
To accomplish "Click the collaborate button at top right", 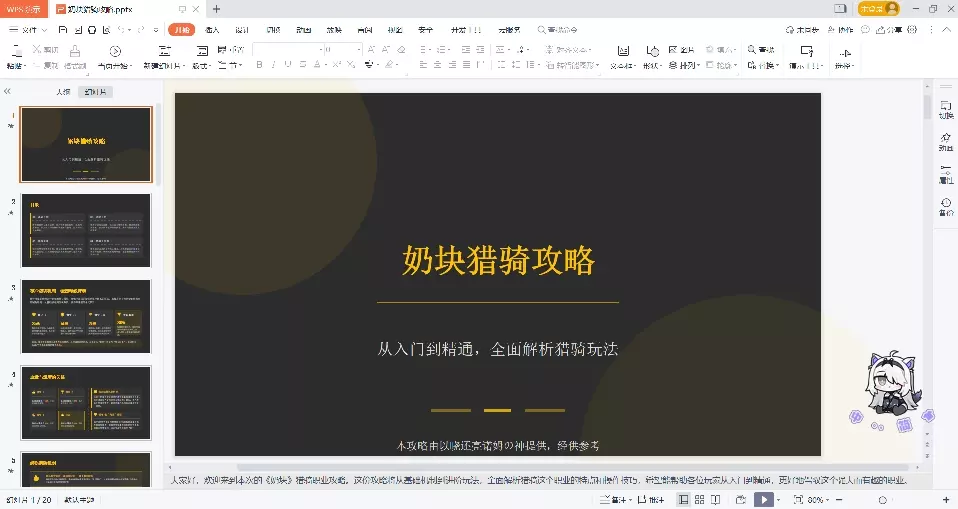I will click(841, 29).
